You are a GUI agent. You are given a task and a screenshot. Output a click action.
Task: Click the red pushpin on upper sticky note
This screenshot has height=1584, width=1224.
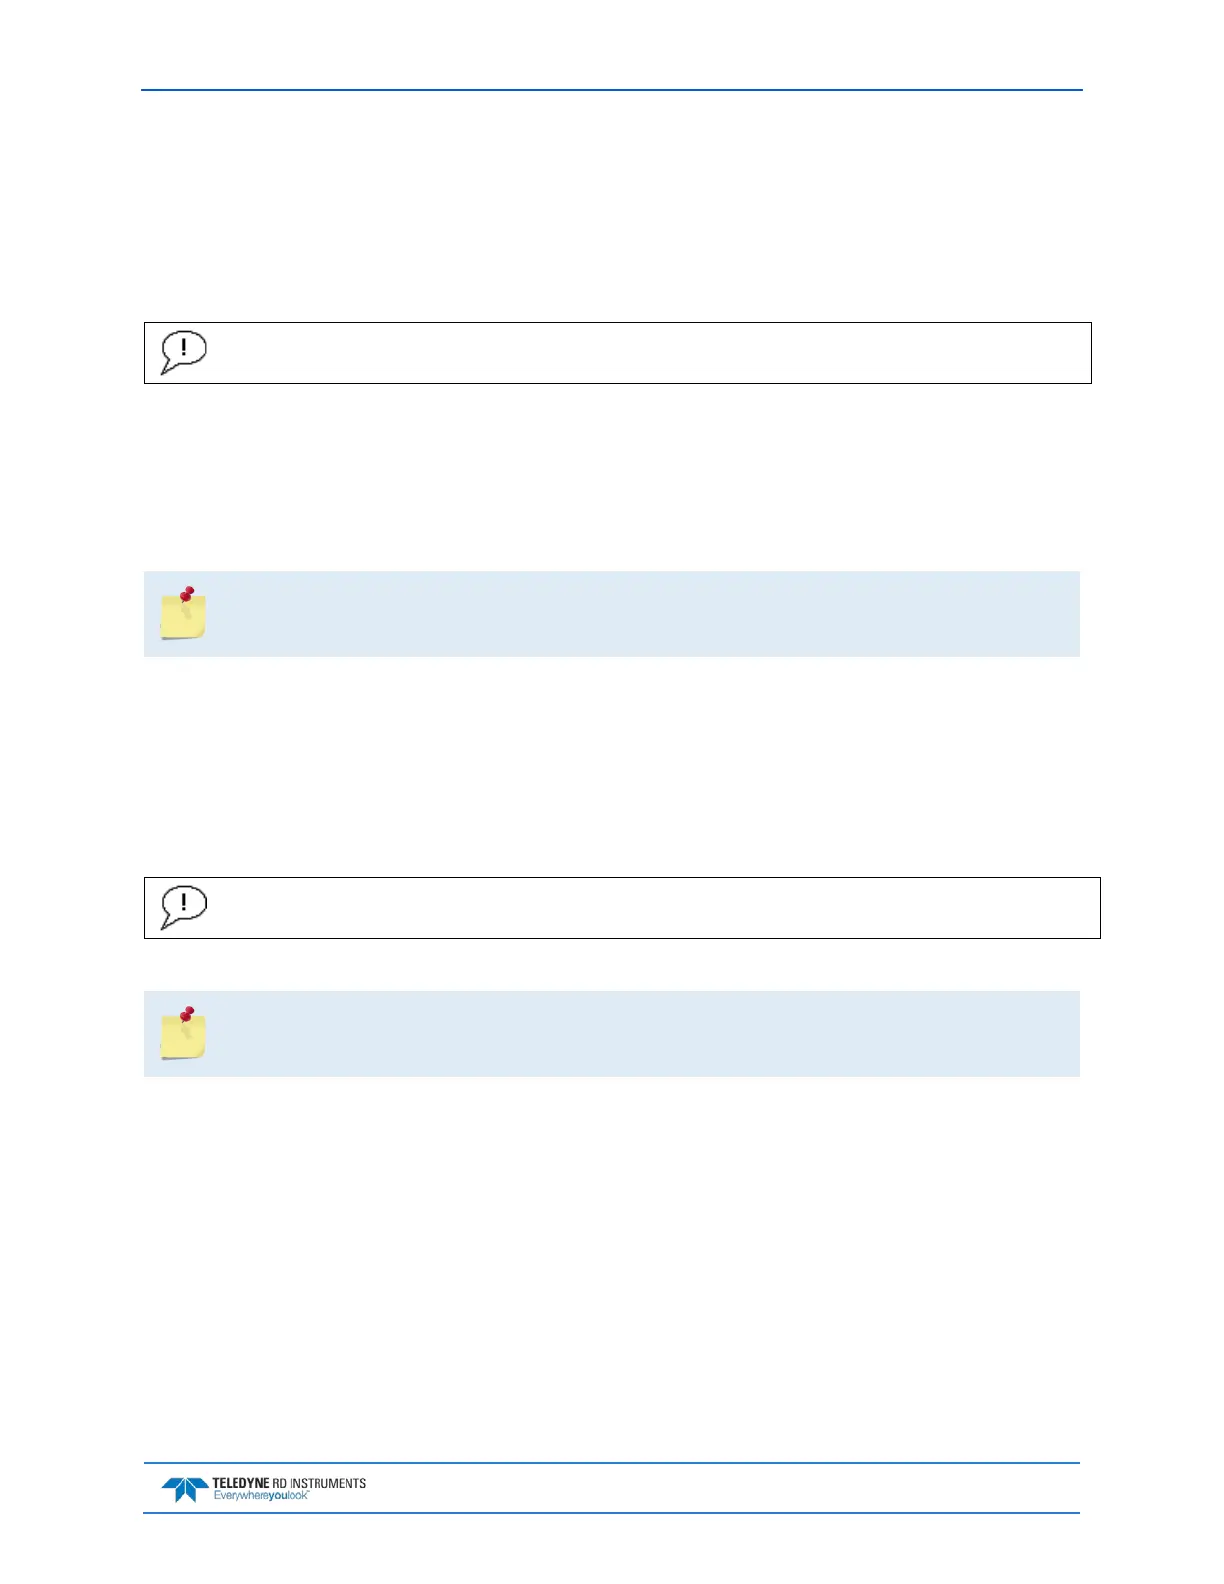tap(186, 594)
